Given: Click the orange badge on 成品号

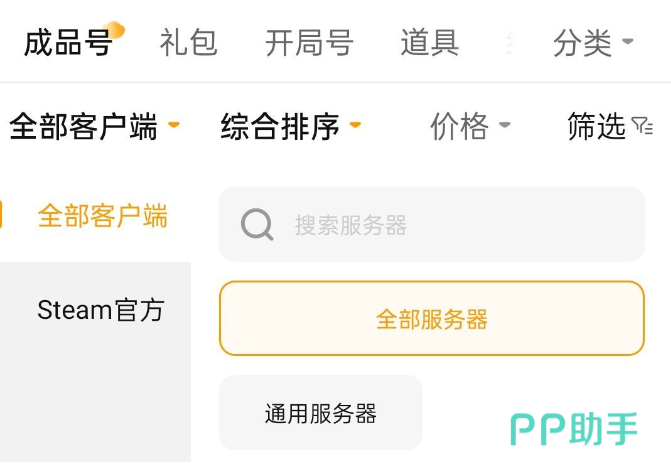Looking at the screenshot, I should pos(115,31).
